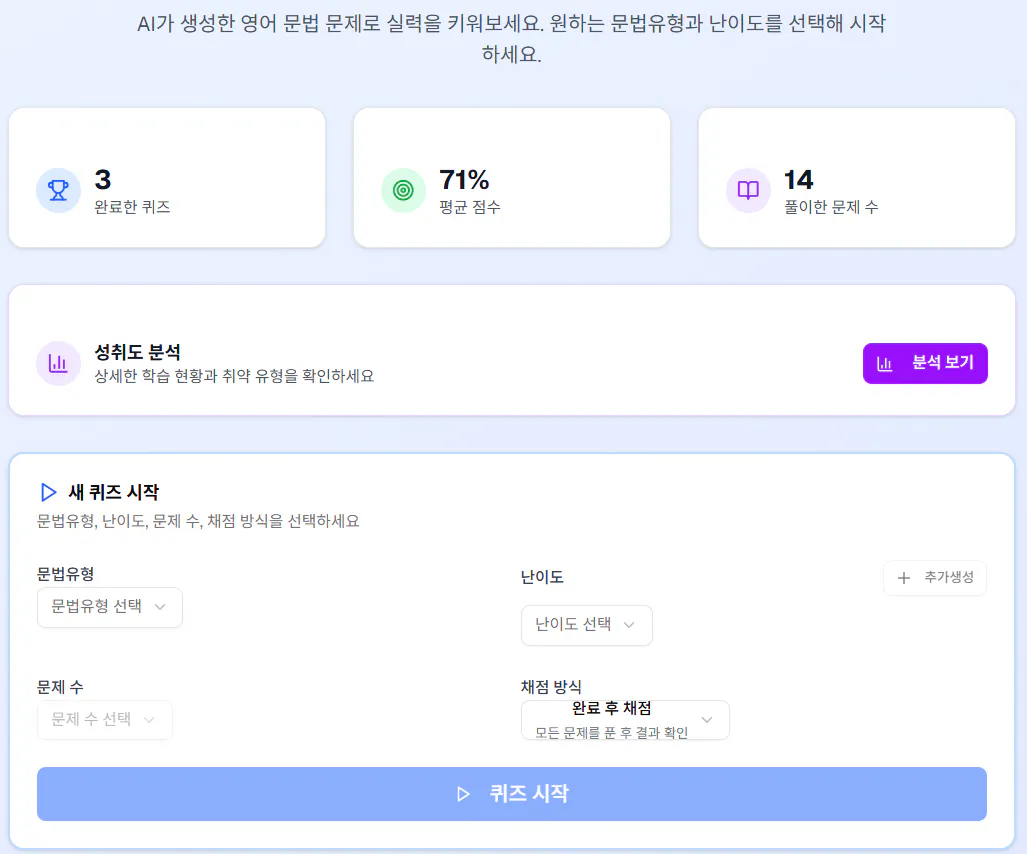Expand the 완료 후 채점 grading dropdown
Viewport: 1027px width, 854px height.
(625, 720)
